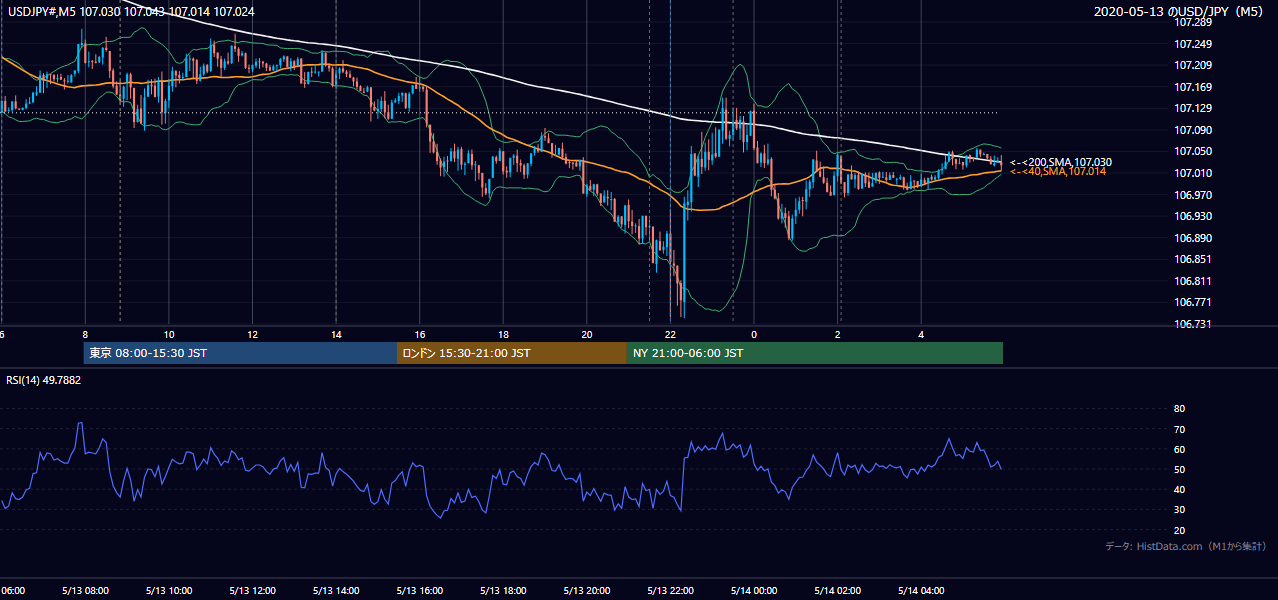Click the 5/13 12:00 date axis label
This screenshot has height=600, width=1278.
(x=252, y=591)
